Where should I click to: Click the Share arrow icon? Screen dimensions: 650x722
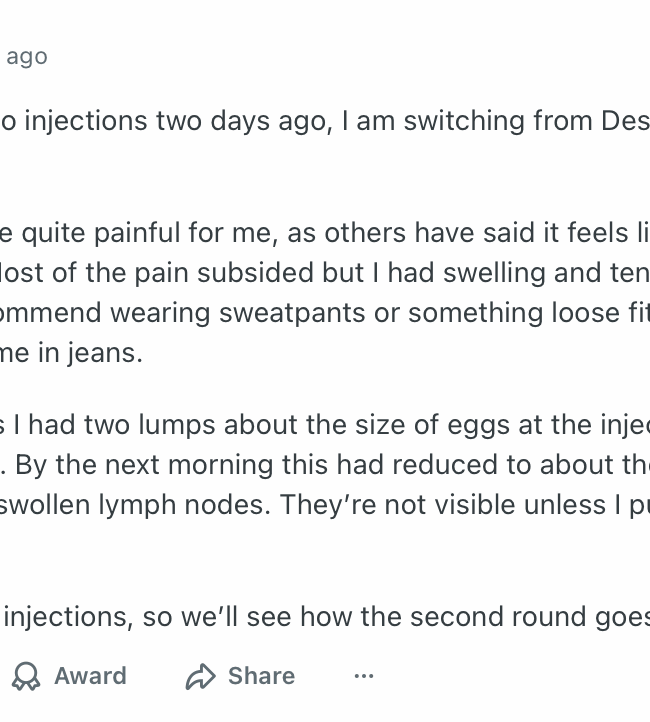pyautogui.click(x=200, y=677)
